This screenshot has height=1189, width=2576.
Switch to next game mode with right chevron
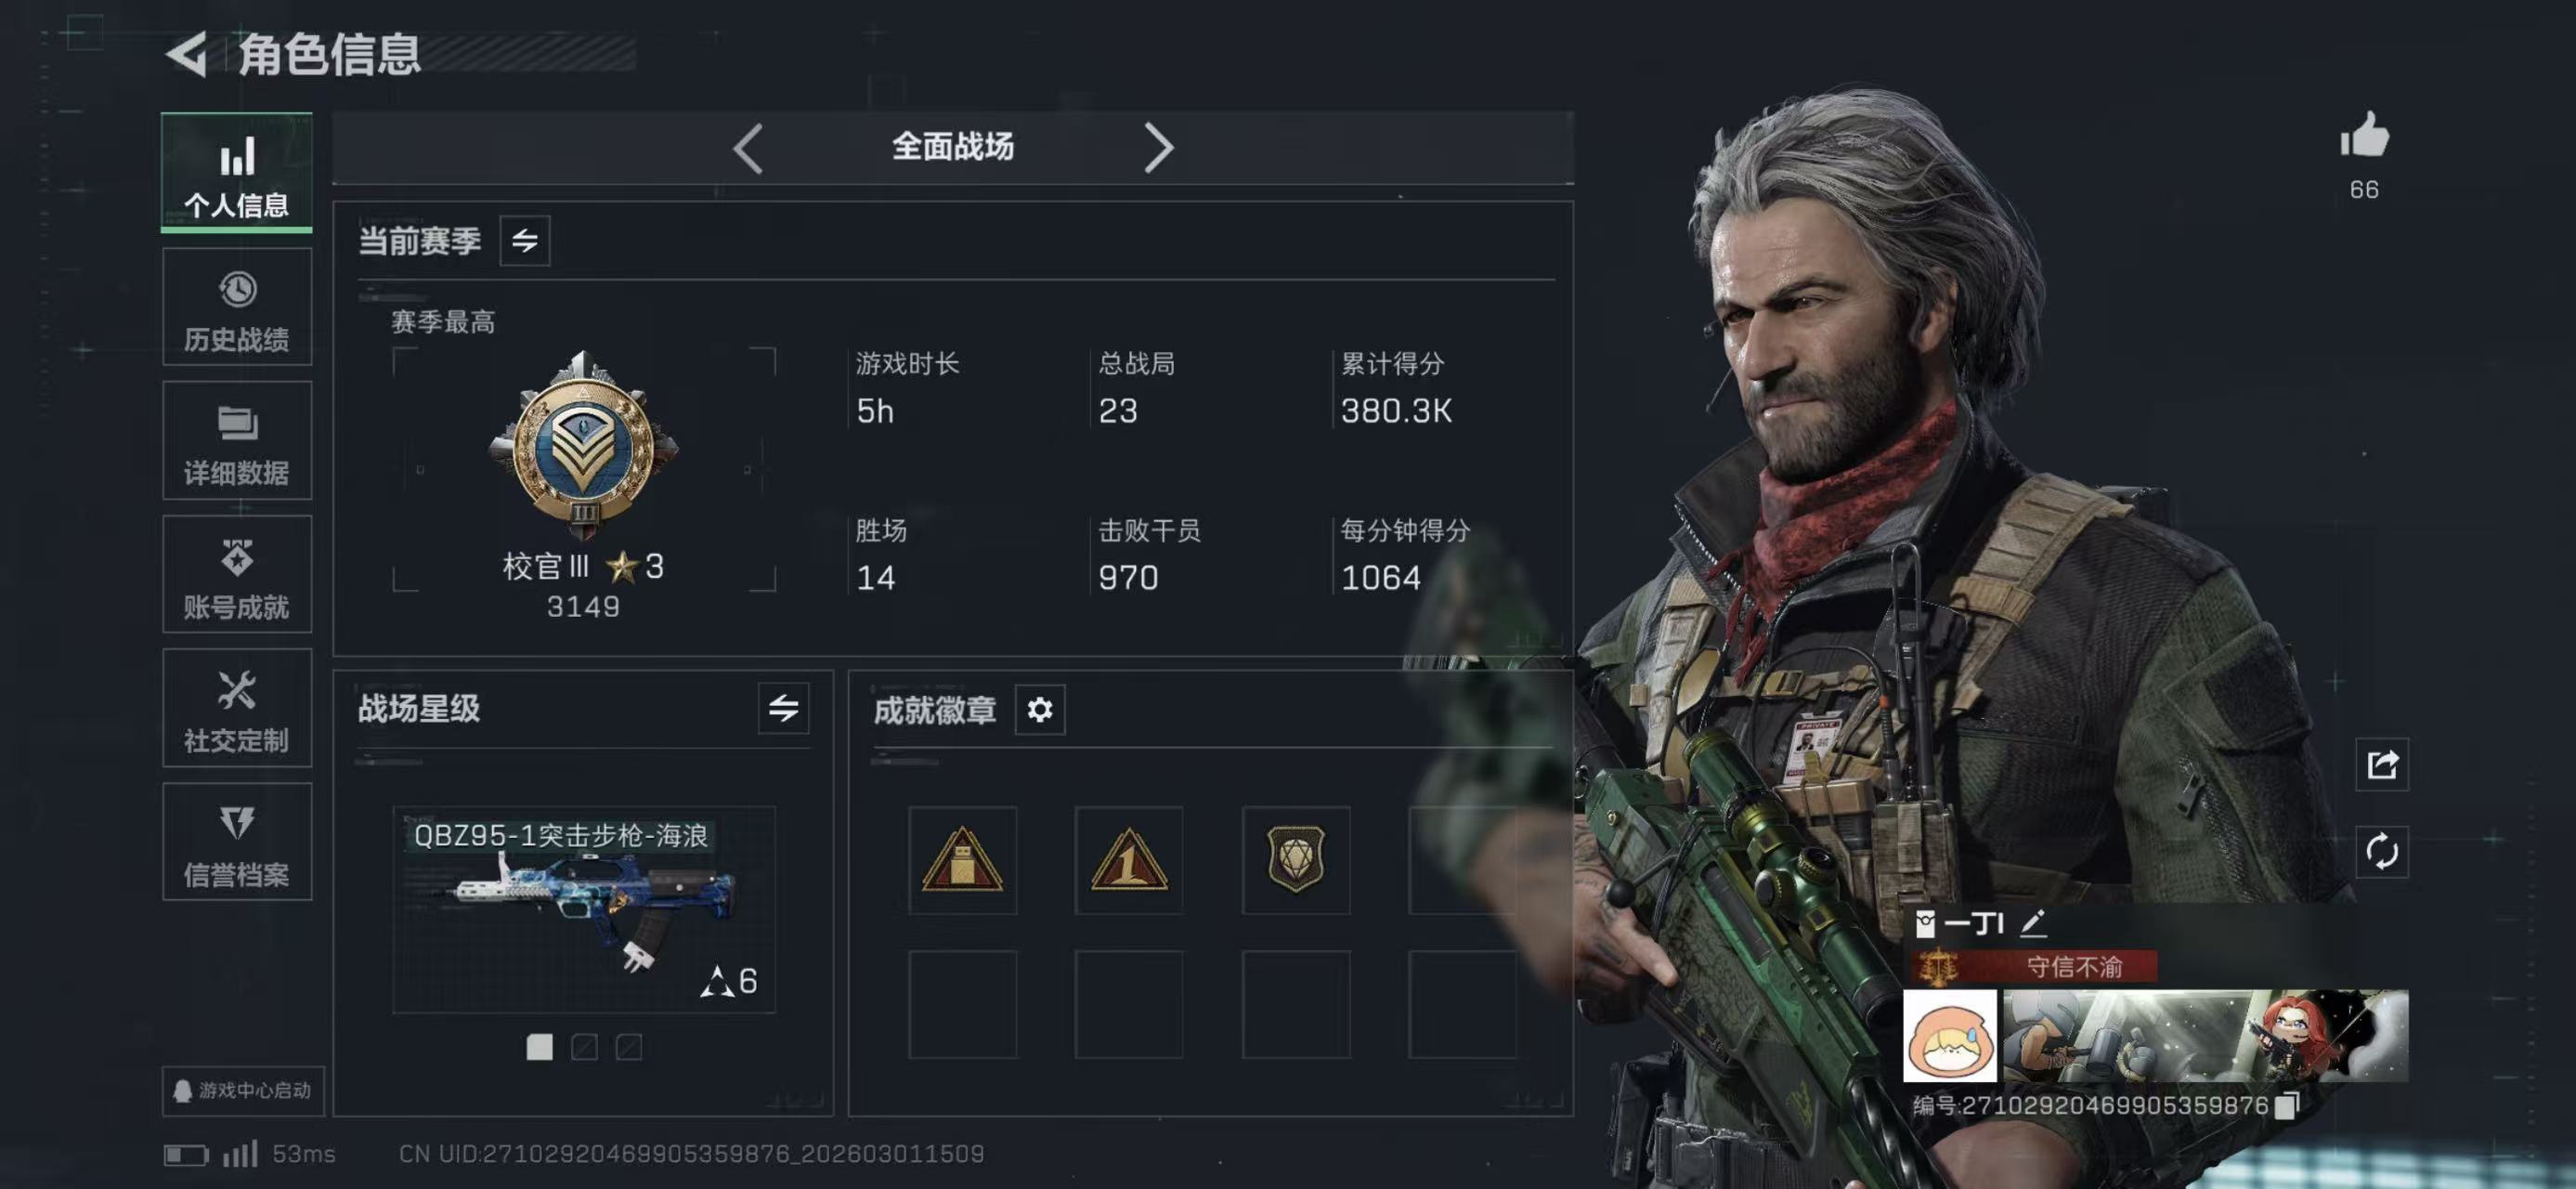click(x=1158, y=148)
